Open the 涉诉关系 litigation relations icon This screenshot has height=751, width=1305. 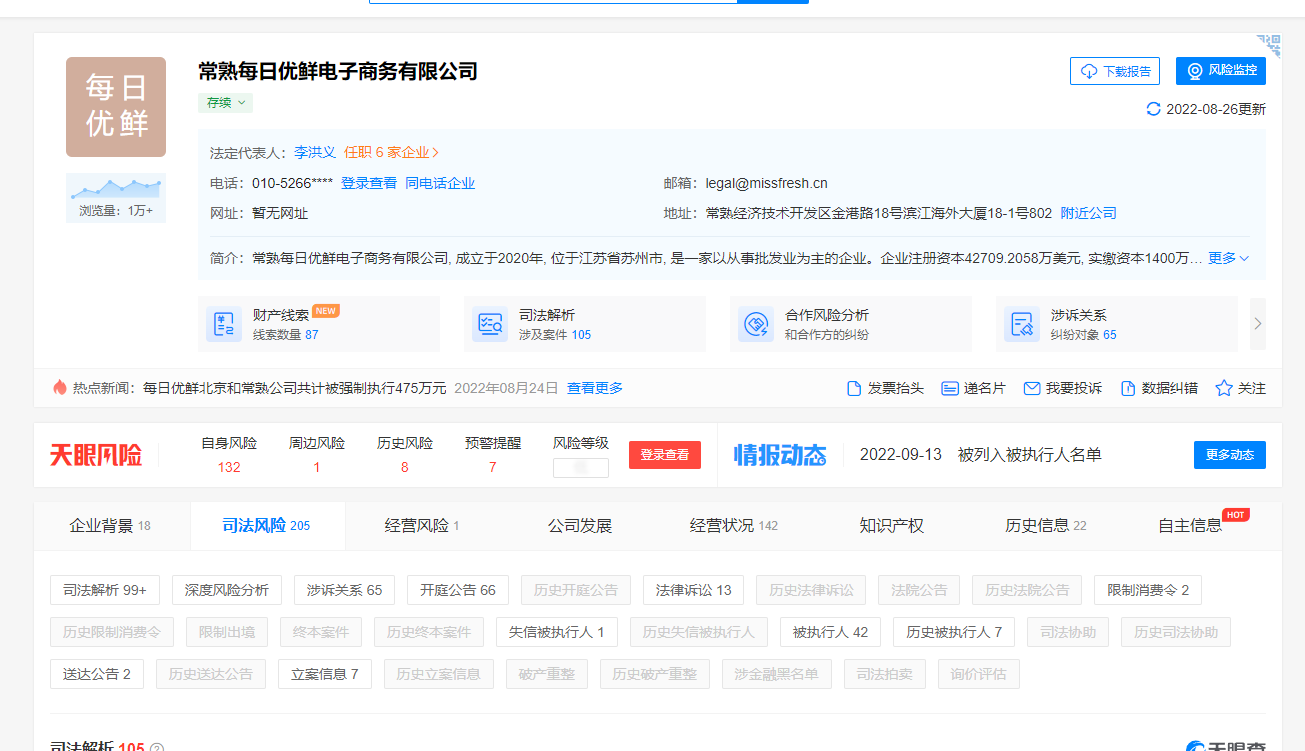pos(1022,324)
